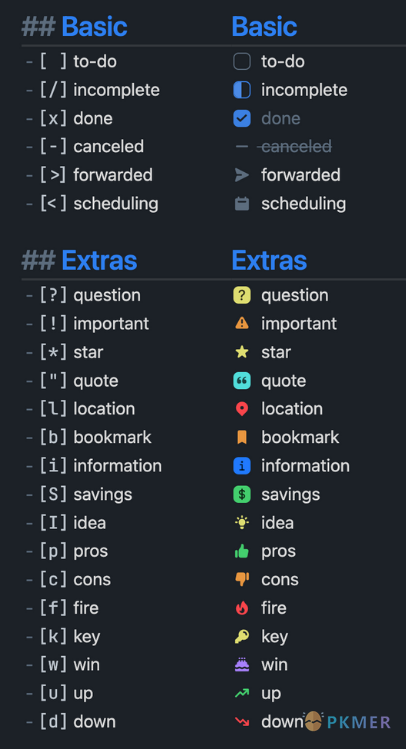
Task: Click the red fire icon
Action: click(242, 608)
